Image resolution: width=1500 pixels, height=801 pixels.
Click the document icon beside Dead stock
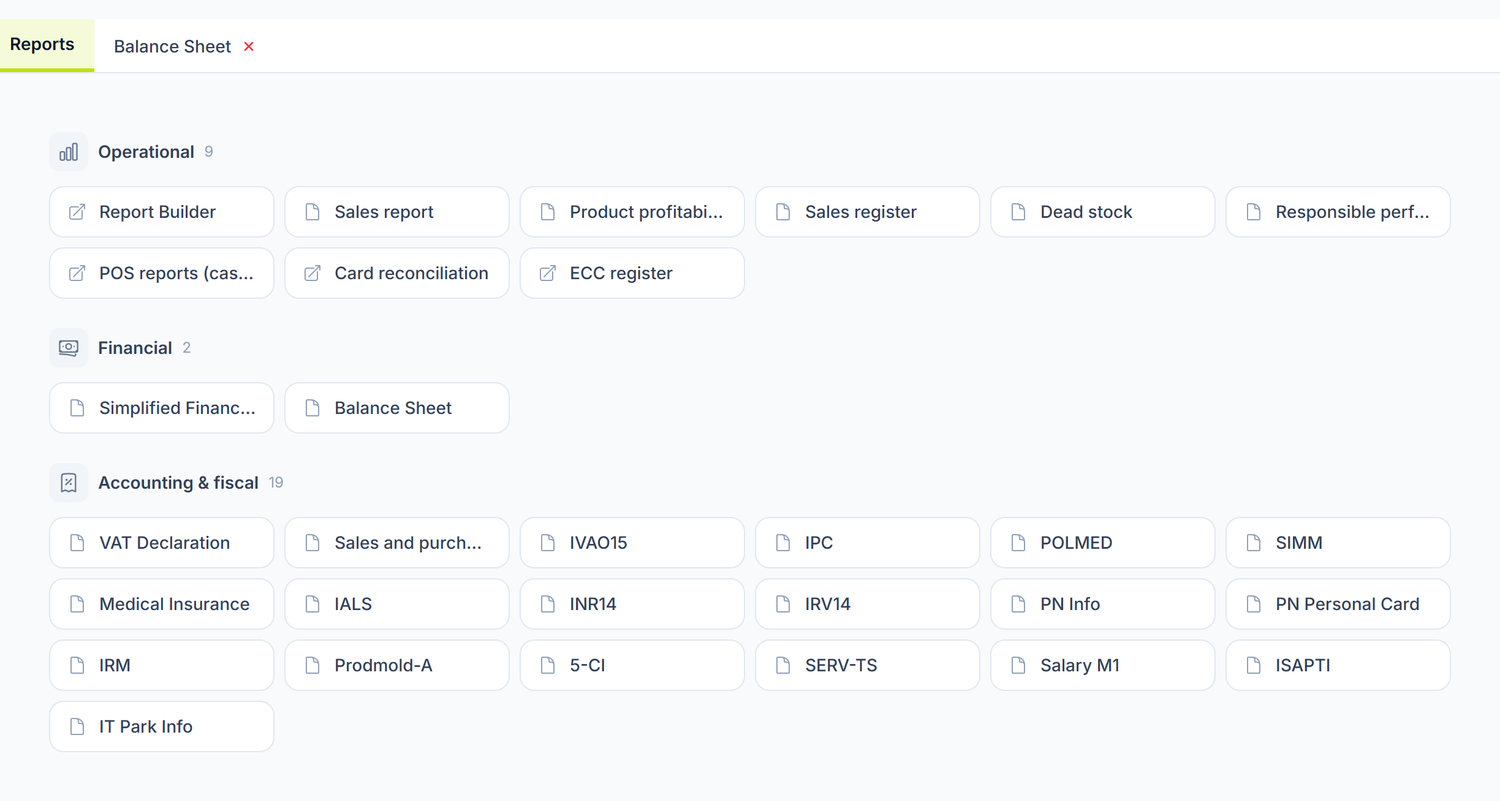(x=1018, y=212)
